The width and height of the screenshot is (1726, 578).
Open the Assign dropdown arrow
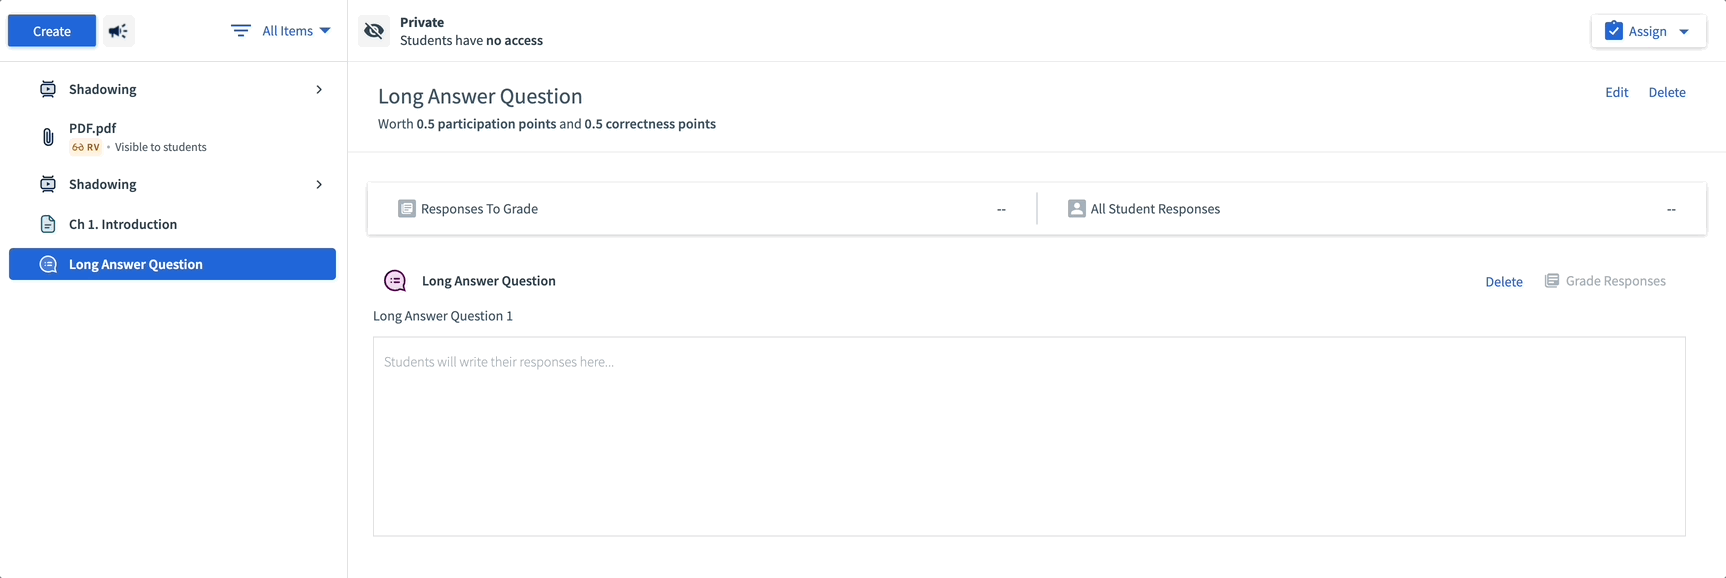(x=1684, y=31)
